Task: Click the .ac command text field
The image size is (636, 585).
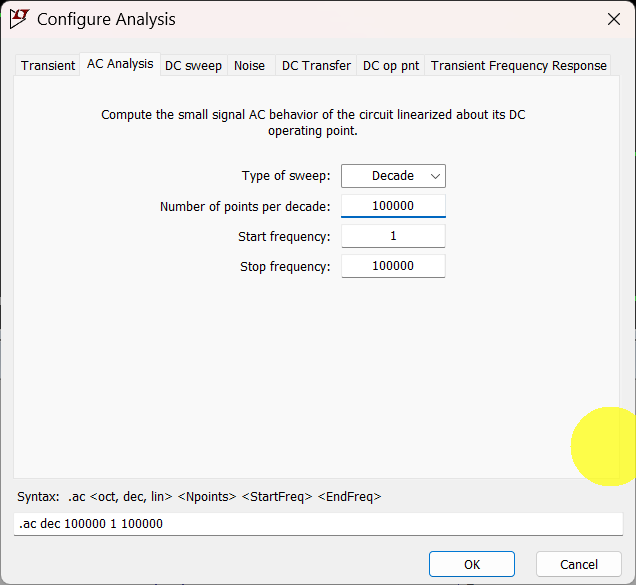Action: coord(320,524)
